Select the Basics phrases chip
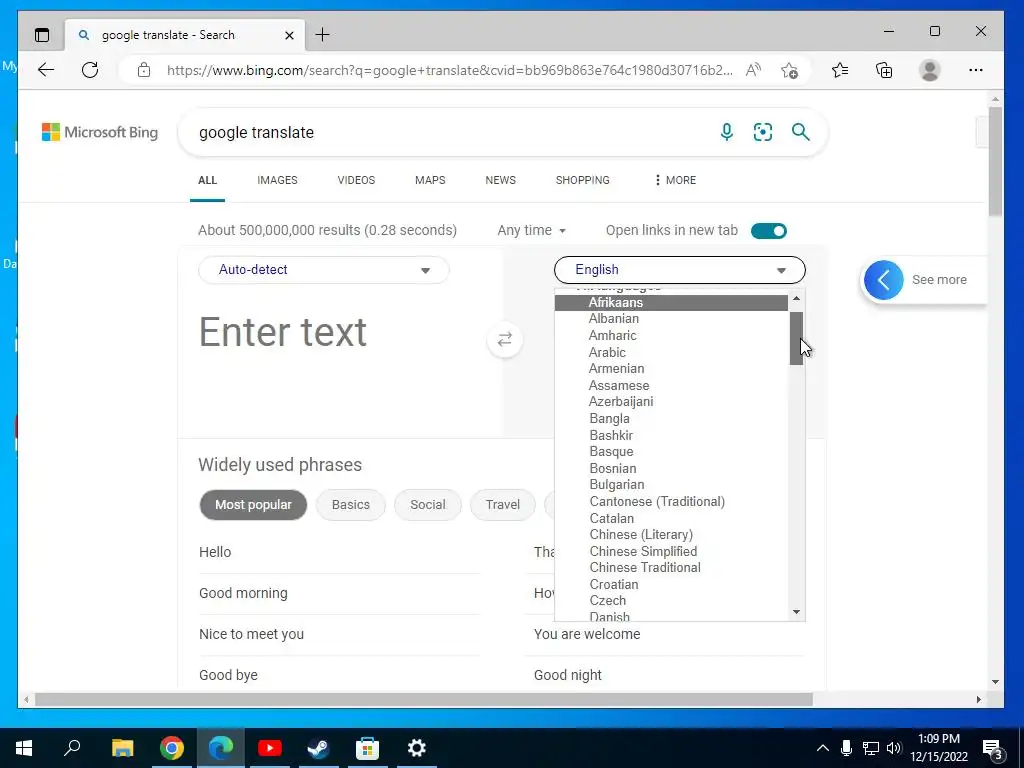 [x=351, y=505]
